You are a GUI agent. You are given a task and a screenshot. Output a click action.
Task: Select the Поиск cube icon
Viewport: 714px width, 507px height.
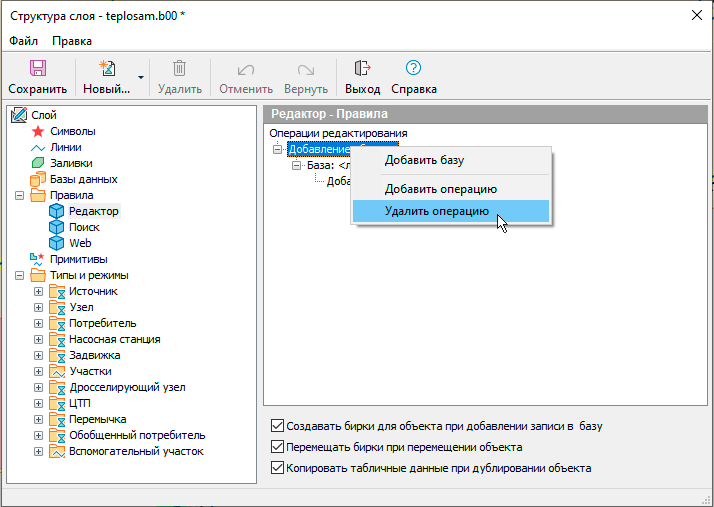point(55,227)
